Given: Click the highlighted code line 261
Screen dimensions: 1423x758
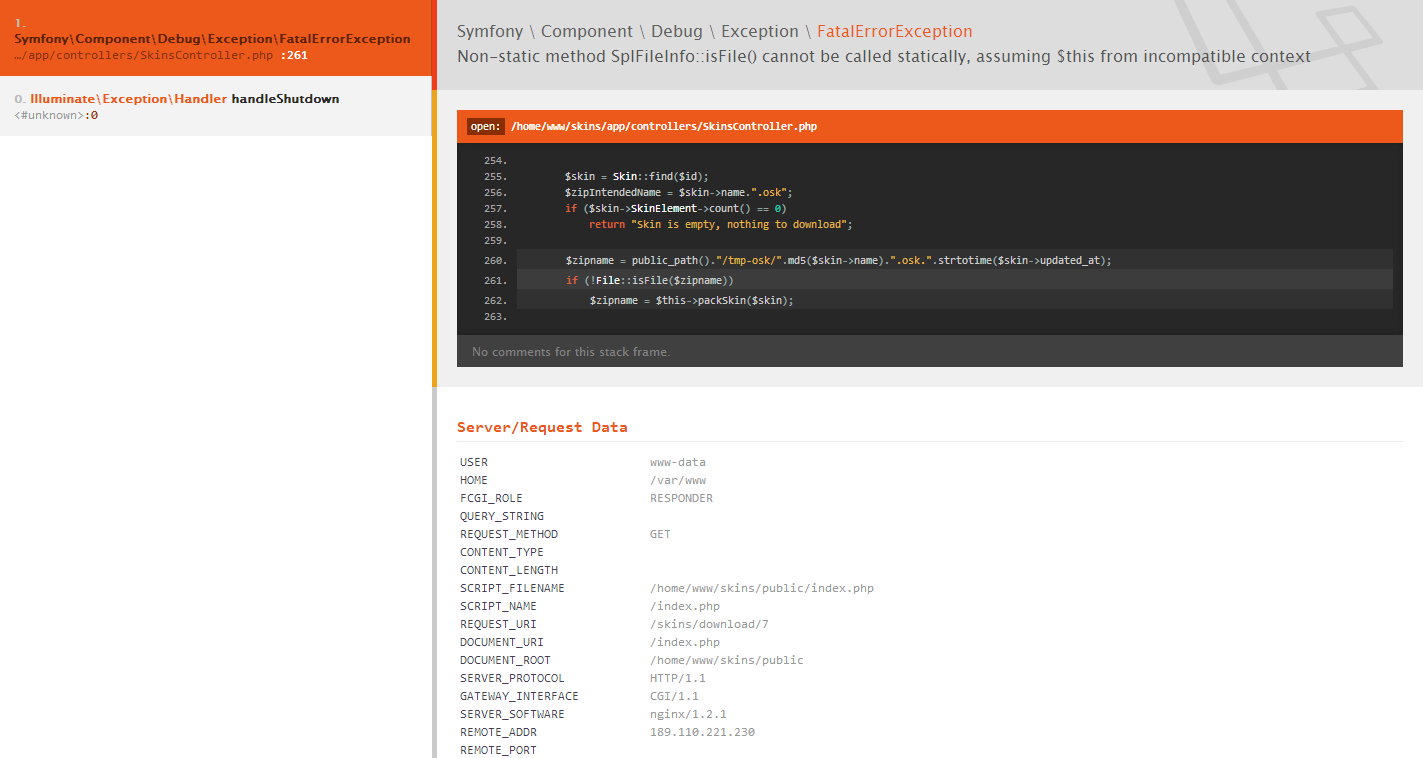Looking at the screenshot, I should (x=955, y=280).
